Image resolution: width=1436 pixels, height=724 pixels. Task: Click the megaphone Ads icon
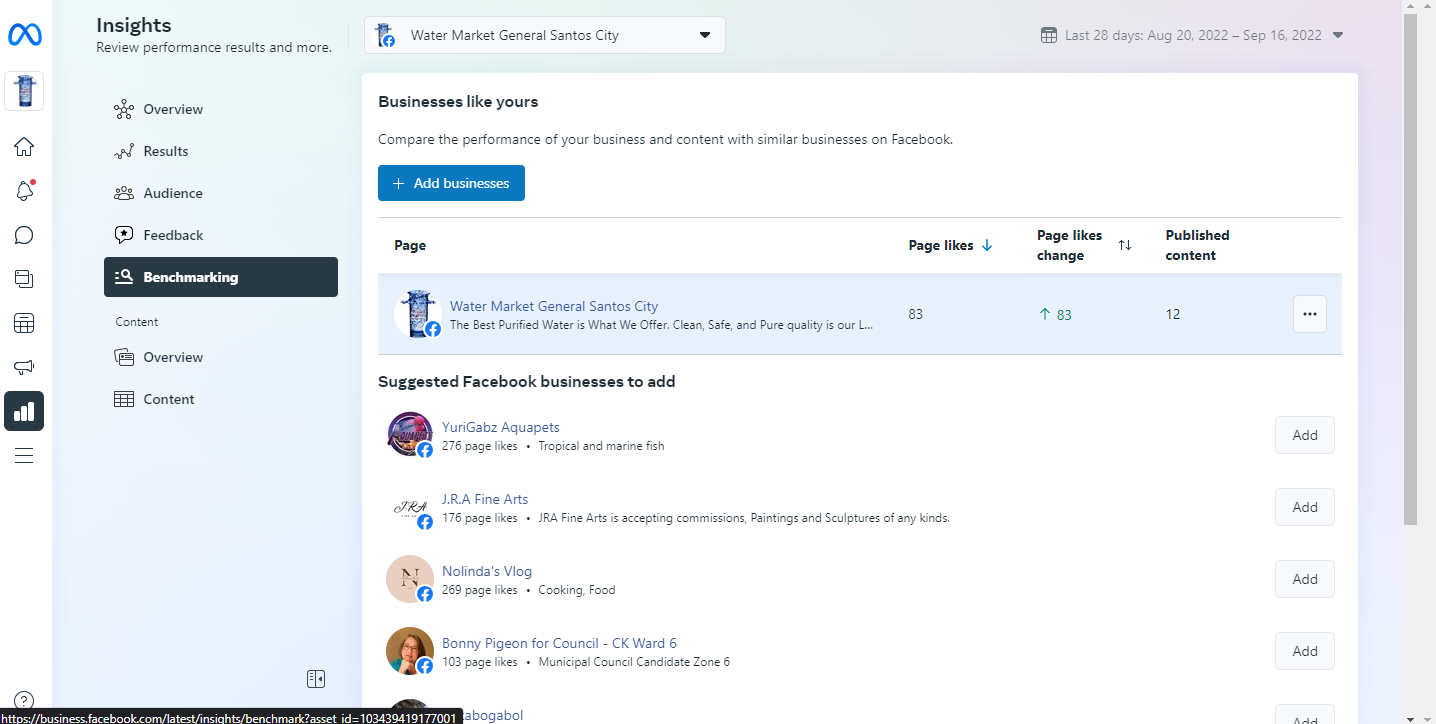pos(24,367)
